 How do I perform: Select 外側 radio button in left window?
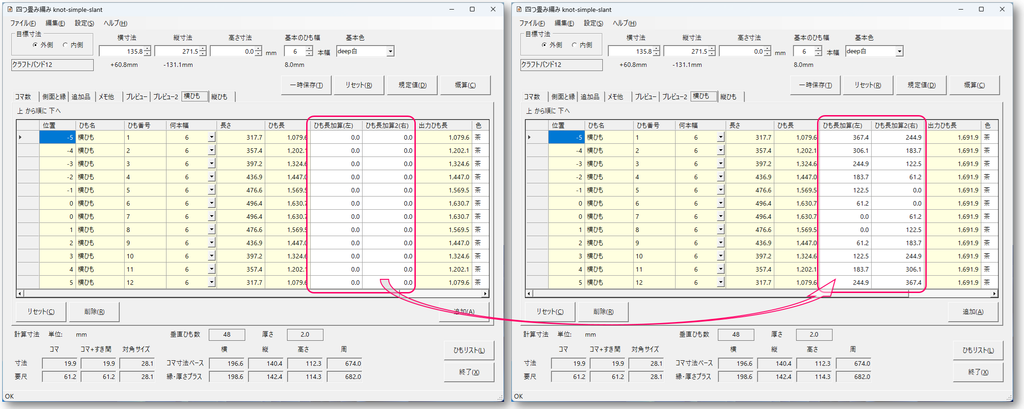tap(42, 45)
